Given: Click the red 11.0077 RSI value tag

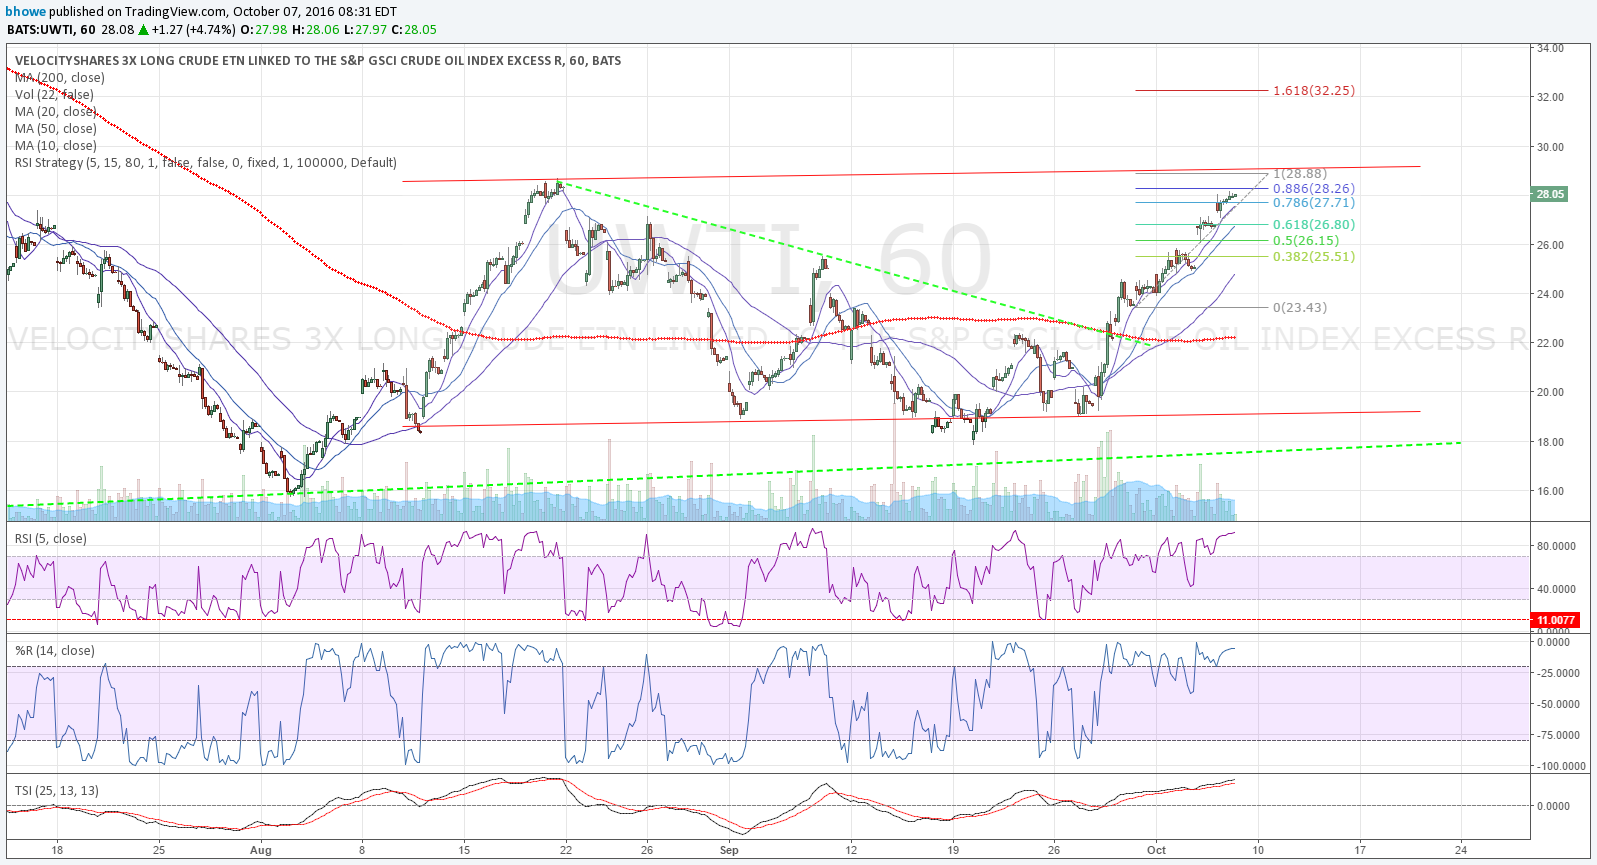Looking at the screenshot, I should click(x=1556, y=620).
